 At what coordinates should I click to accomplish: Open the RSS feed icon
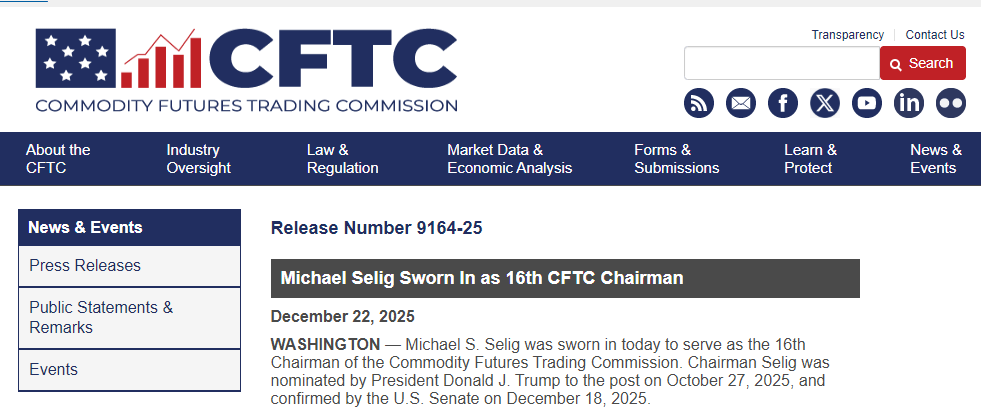pos(699,103)
